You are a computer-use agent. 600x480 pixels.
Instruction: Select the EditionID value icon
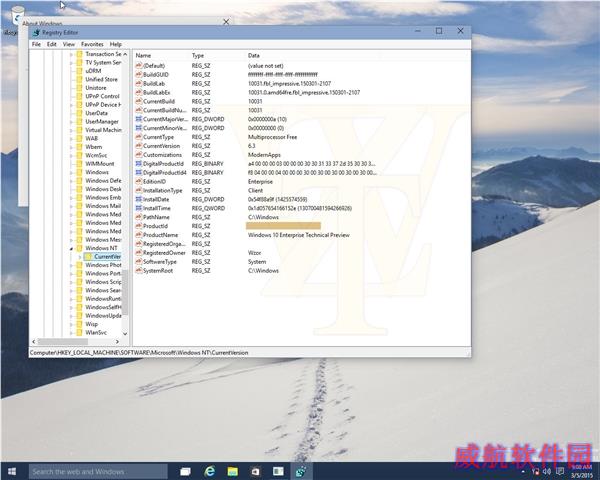tap(139, 181)
